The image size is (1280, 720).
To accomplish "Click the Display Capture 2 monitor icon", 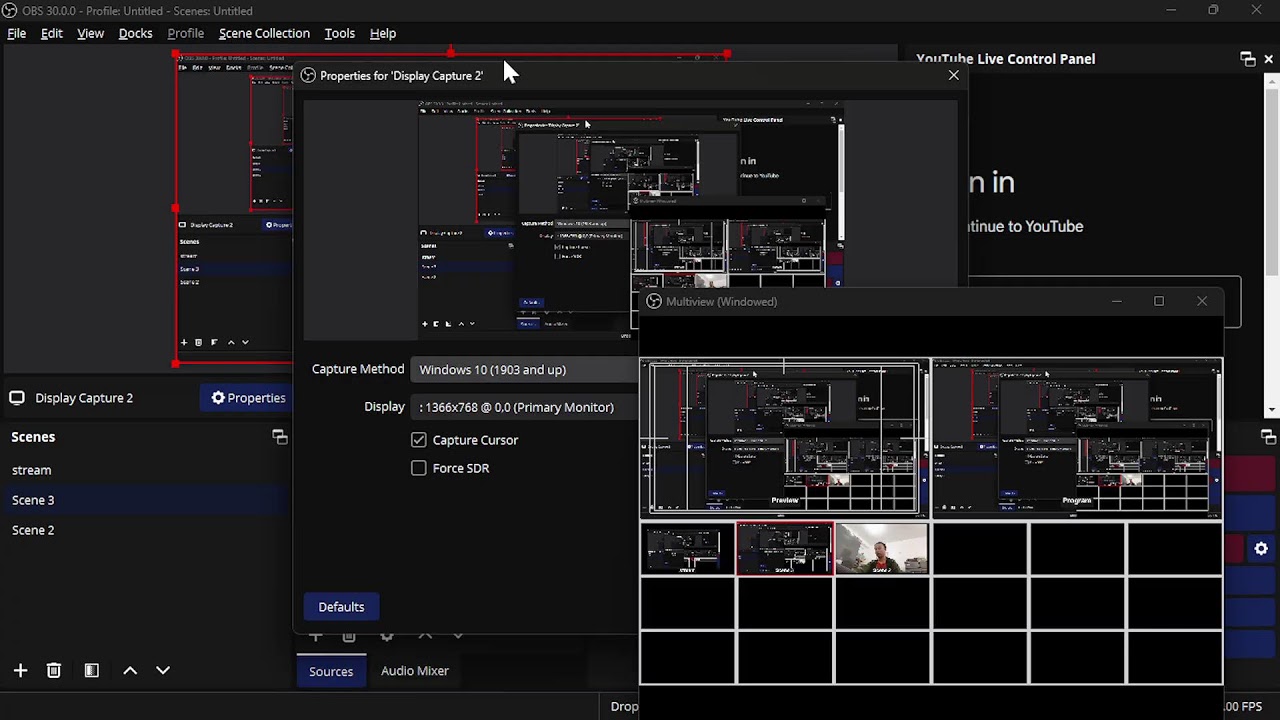I will click(17, 398).
